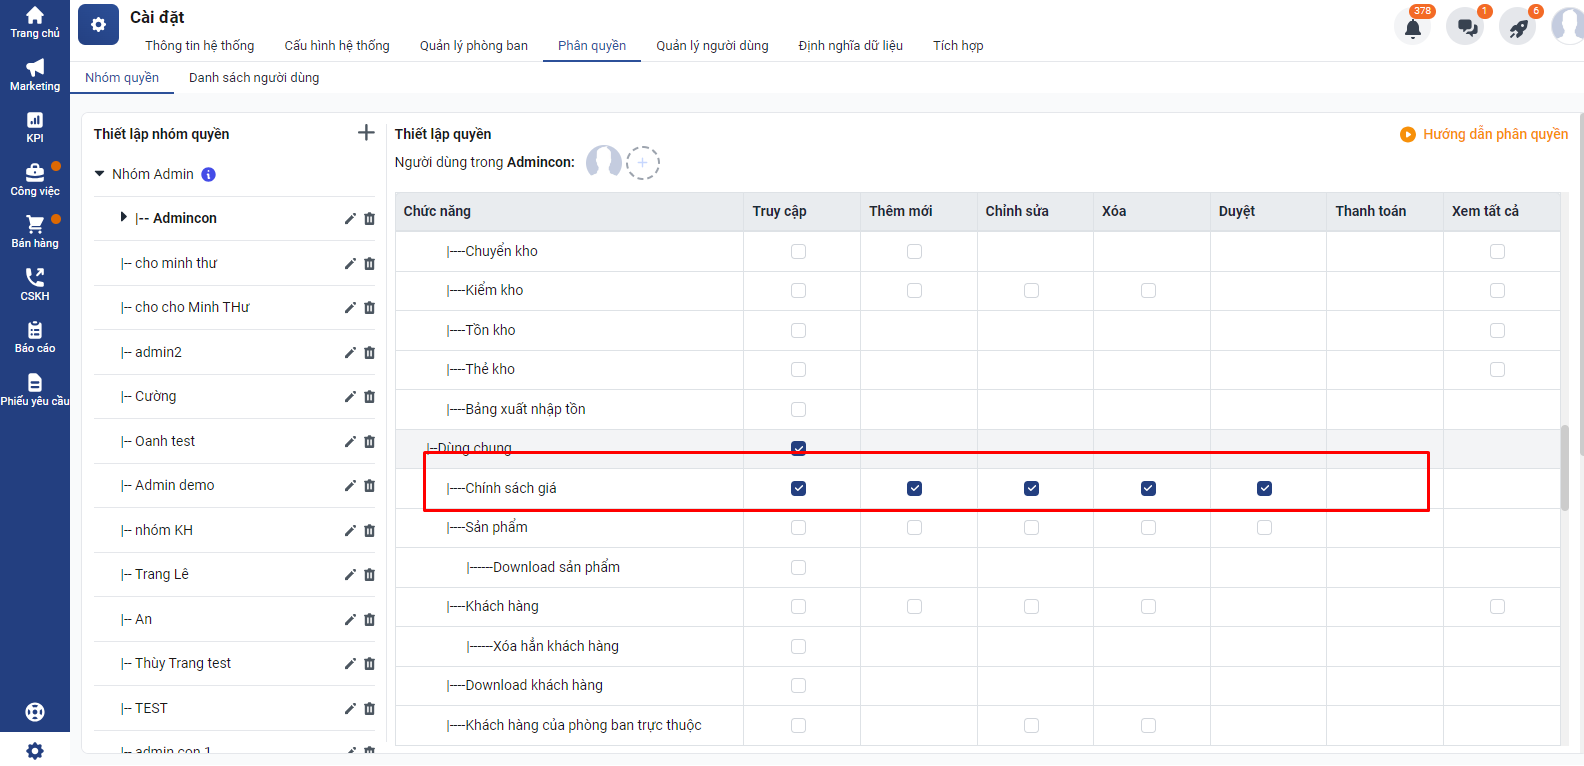Click the plus icon to add permission group
The width and height of the screenshot is (1584, 766).
[366, 133]
